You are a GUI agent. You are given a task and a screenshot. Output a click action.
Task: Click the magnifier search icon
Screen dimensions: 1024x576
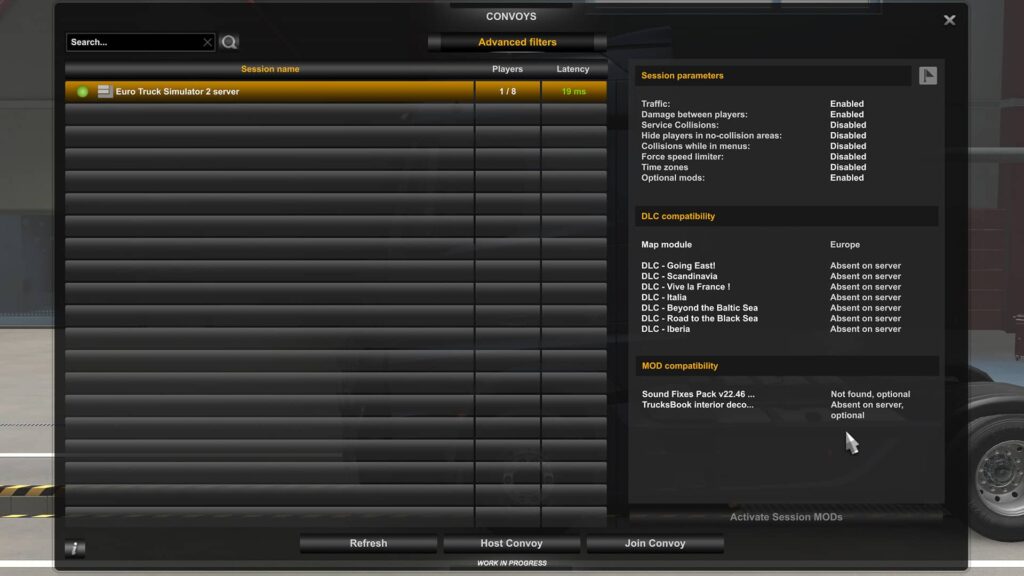229,42
